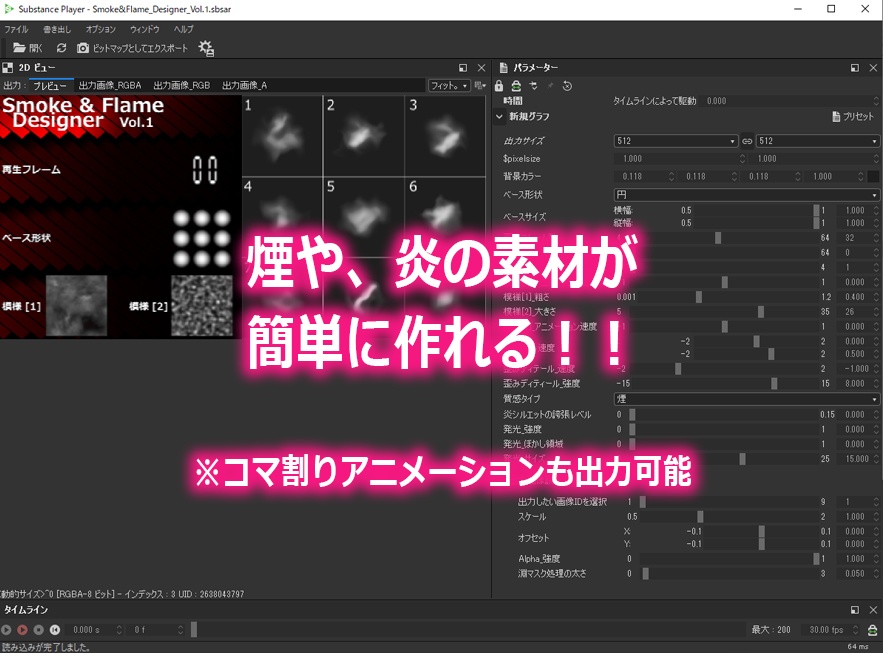
Task: Click the stepper of the first 背景カラー value
Action: point(671,177)
